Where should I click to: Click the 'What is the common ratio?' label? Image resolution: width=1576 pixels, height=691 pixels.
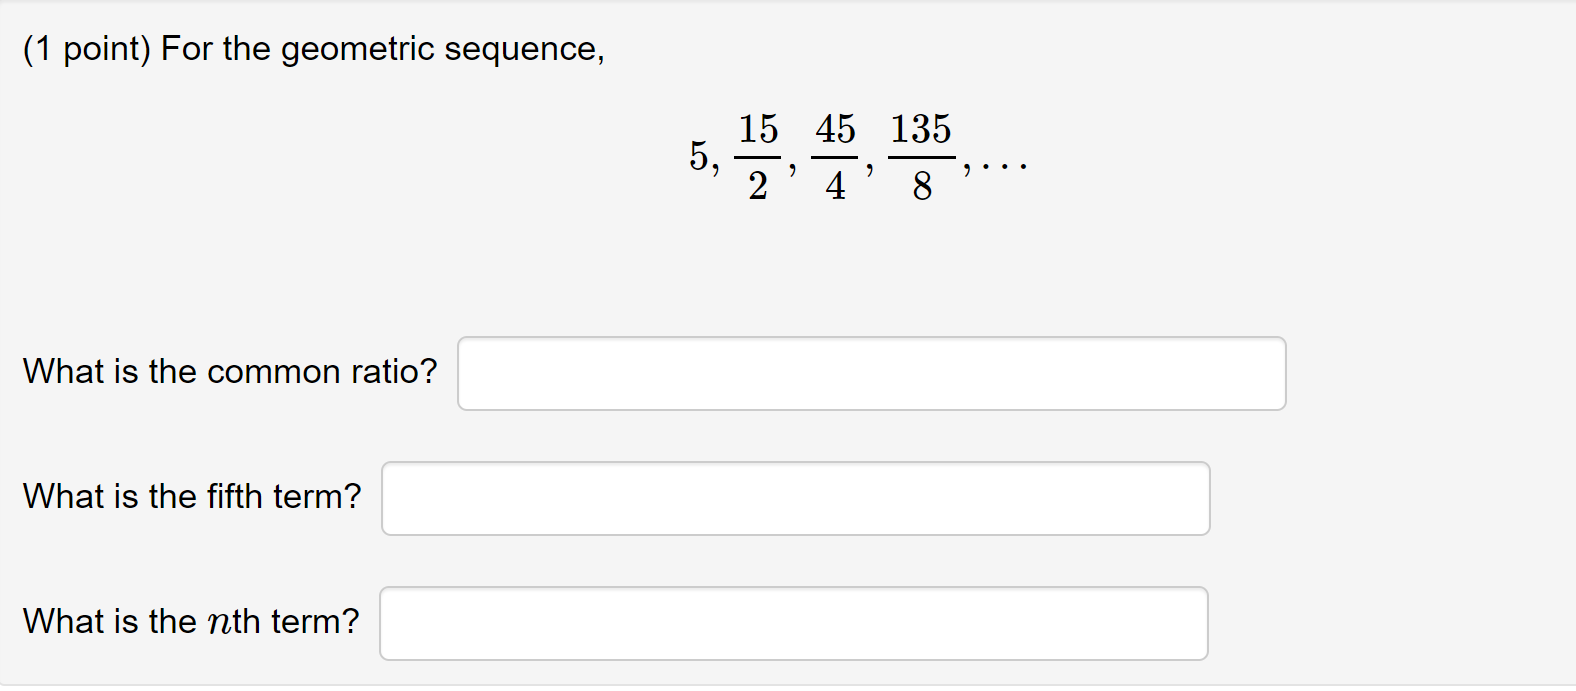click(x=230, y=372)
